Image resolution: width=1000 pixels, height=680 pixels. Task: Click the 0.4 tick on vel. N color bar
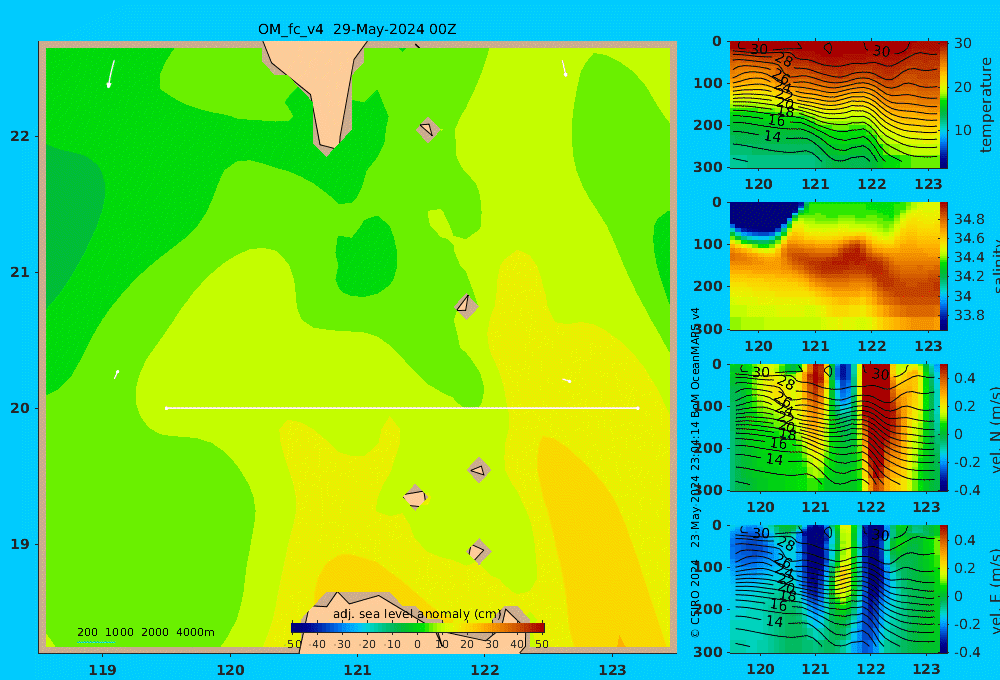pyautogui.click(x=965, y=378)
